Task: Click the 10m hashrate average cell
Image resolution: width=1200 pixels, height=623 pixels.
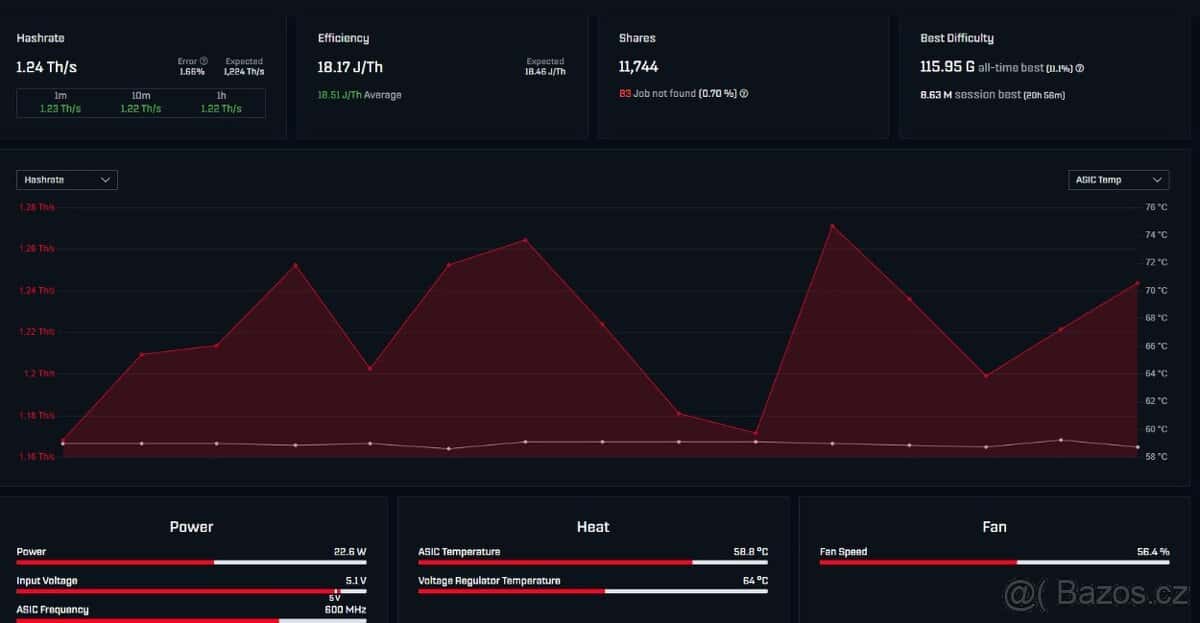Action: [x=141, y=103]
